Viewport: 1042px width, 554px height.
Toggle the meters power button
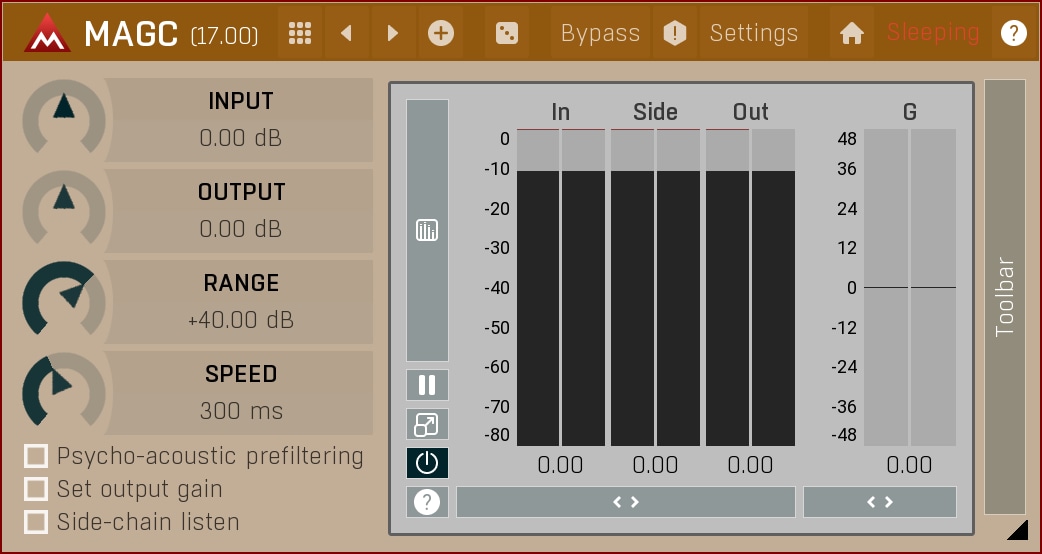point(427,463)
